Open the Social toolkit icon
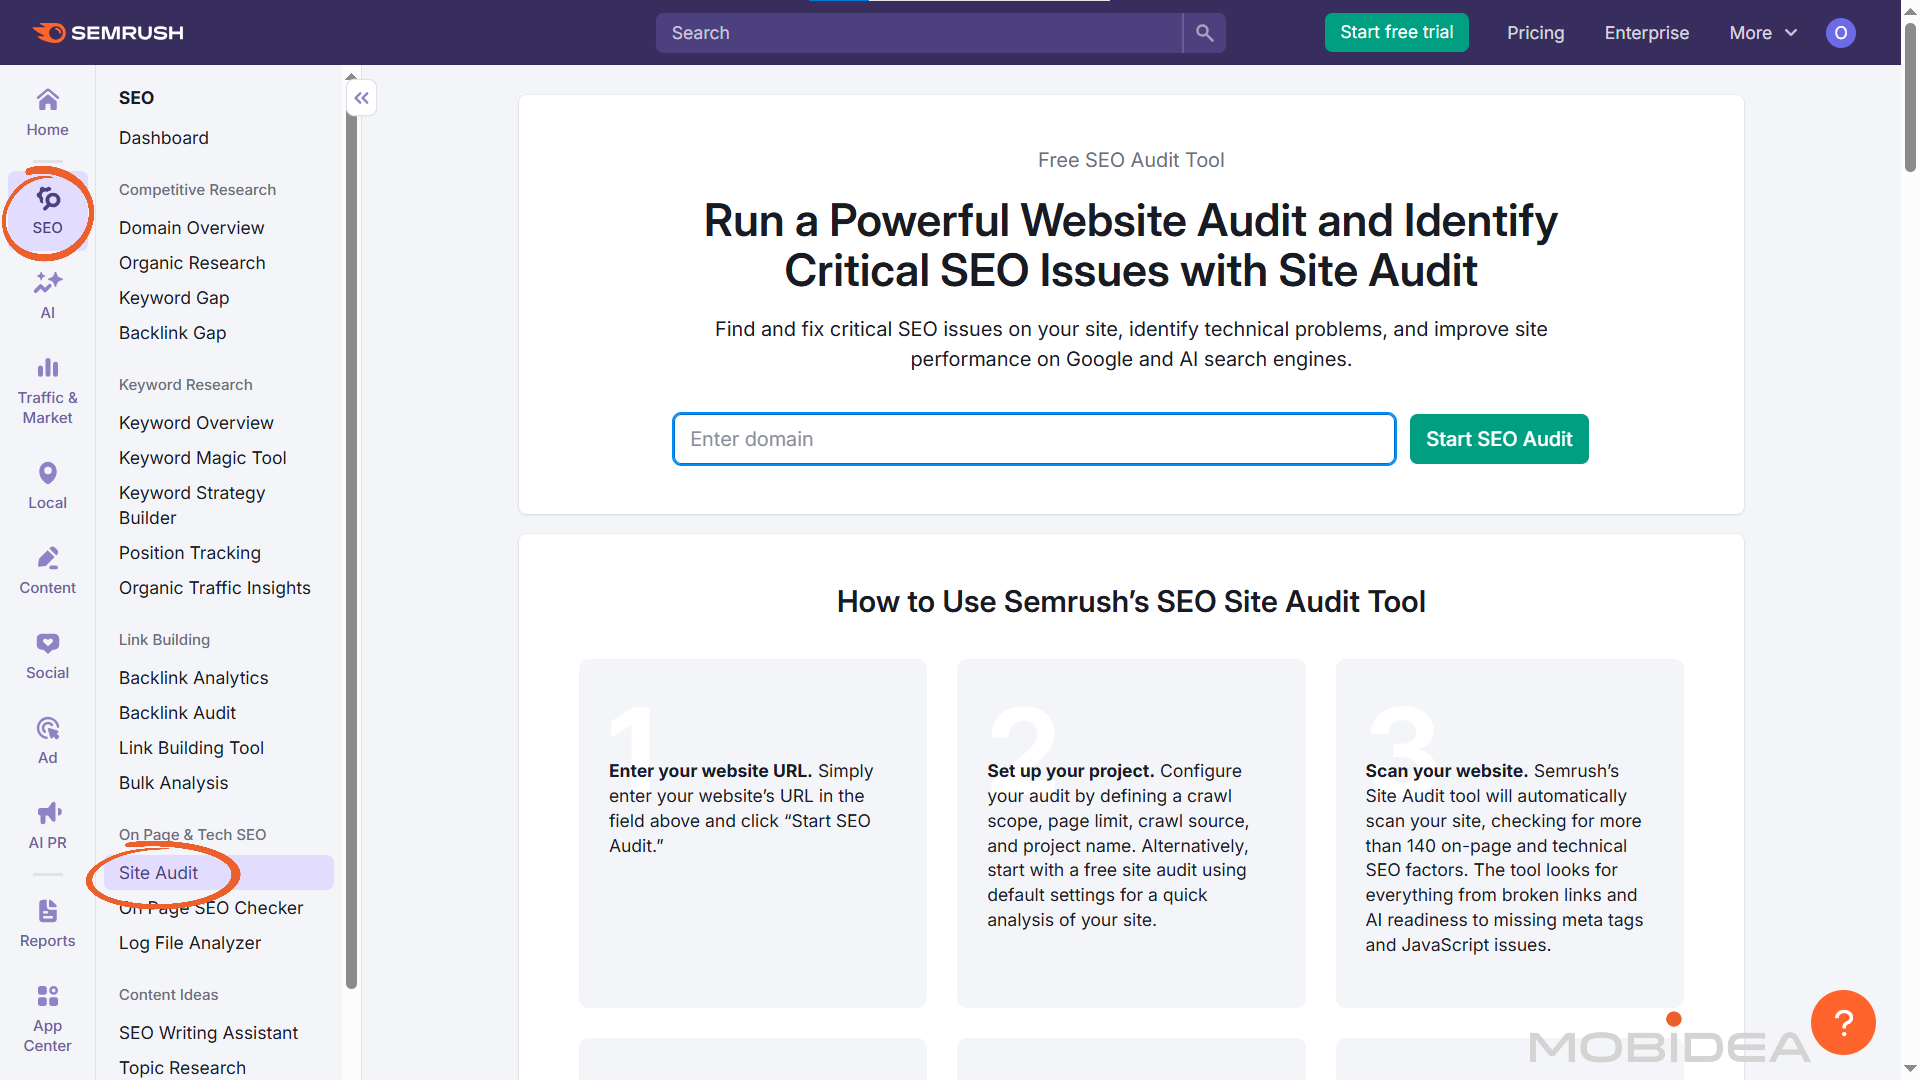Viewport: 1920px width, 1080px height. coord(47,652)
